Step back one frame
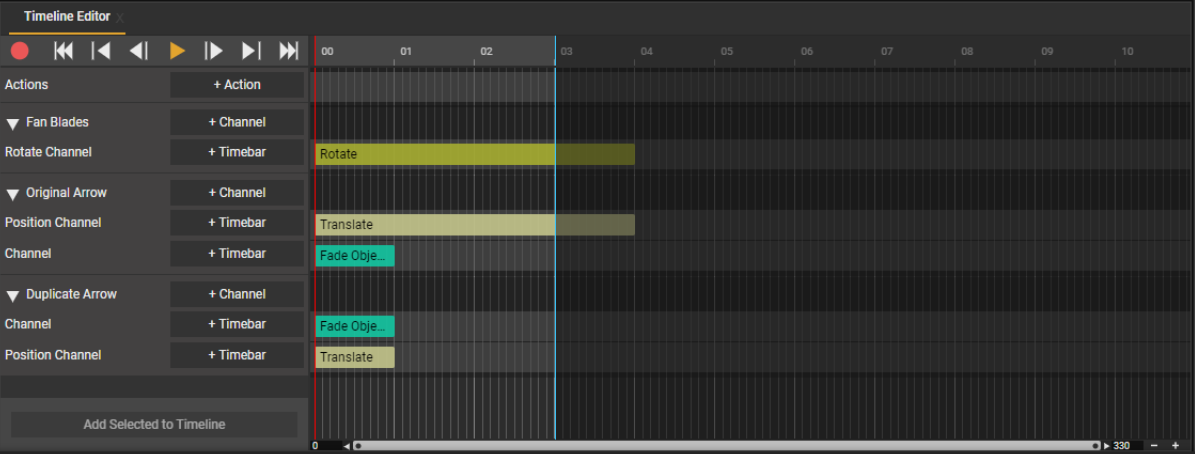The height and width of the screenshot is (454, 1195). [x=139, y=51]
